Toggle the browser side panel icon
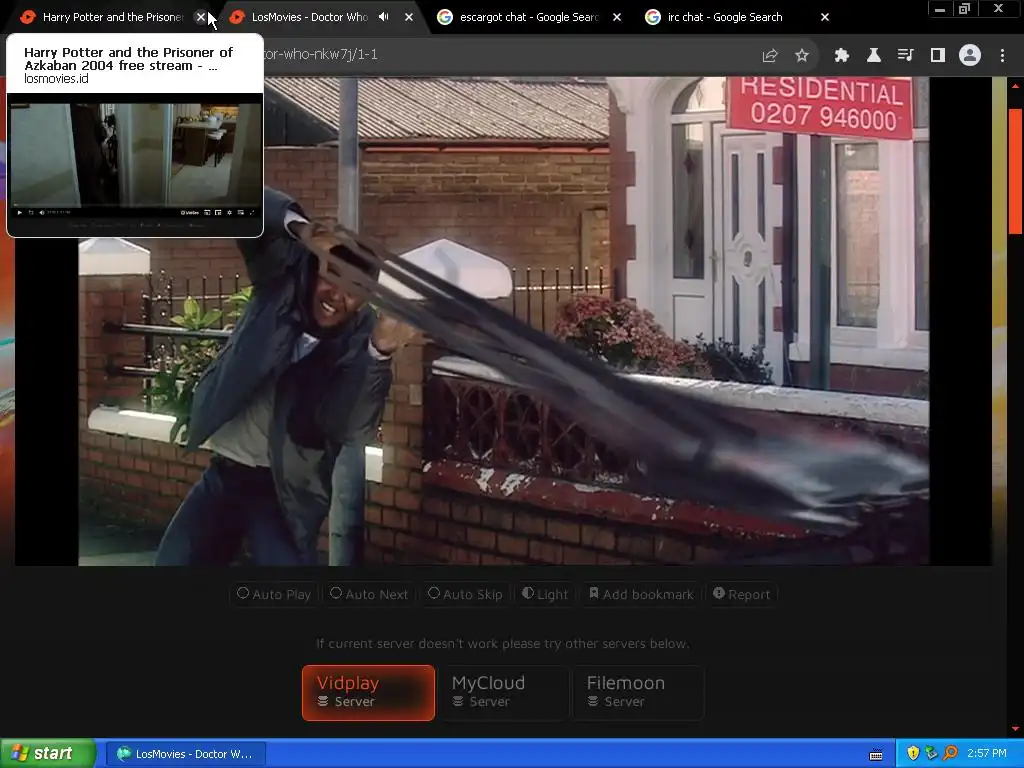Screen dimensions: 1024x768 (x=938, y=56)
